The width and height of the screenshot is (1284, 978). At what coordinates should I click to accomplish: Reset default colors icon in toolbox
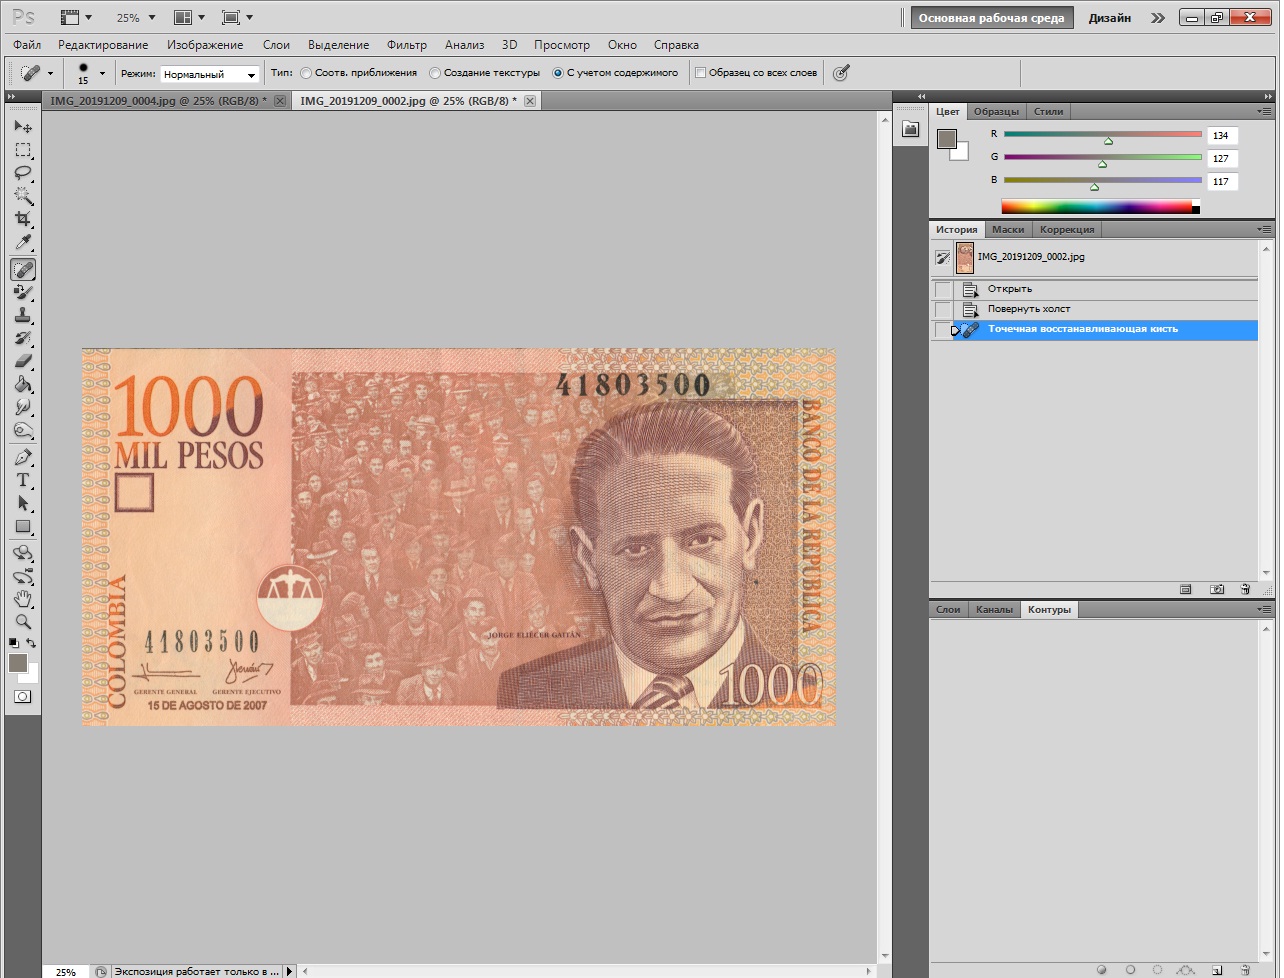click(x=14, y=643)
